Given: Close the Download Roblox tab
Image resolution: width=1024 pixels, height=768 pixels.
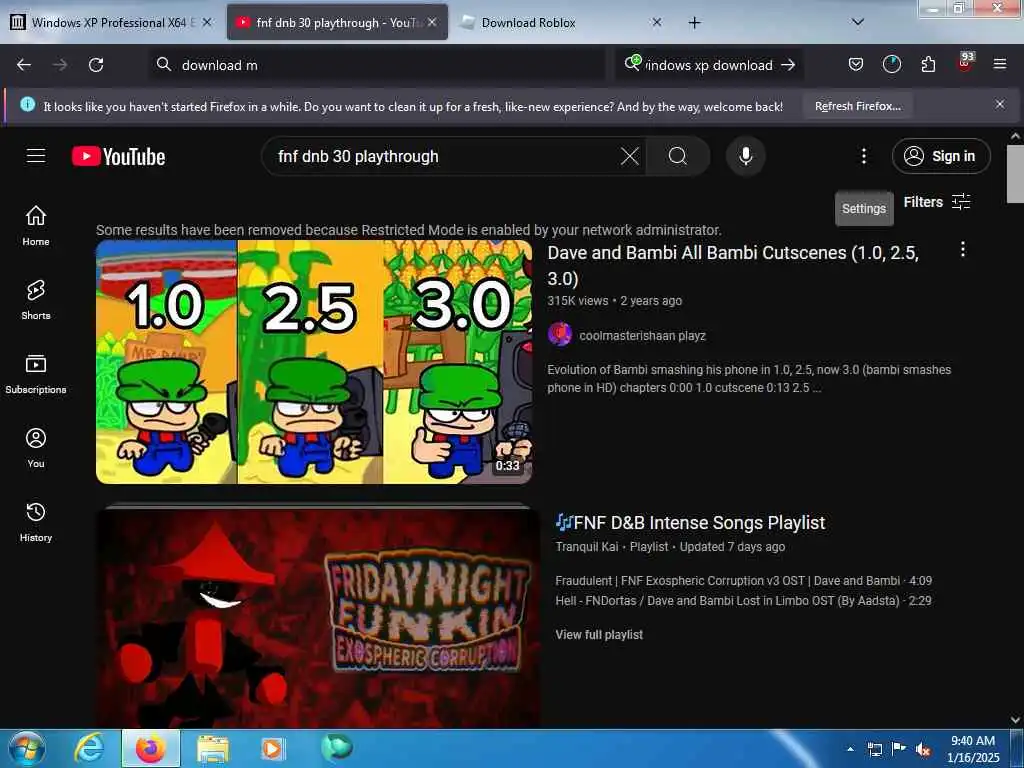Looking at the screenshot, I should (x=657, y=22).
